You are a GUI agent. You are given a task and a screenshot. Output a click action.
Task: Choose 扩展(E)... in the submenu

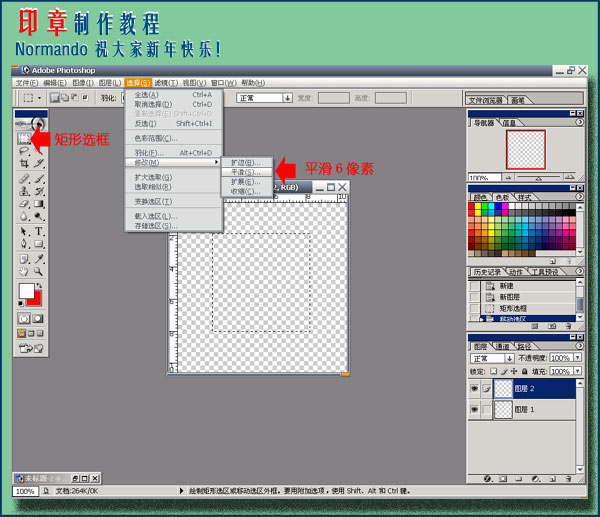[x=247, y=182]
